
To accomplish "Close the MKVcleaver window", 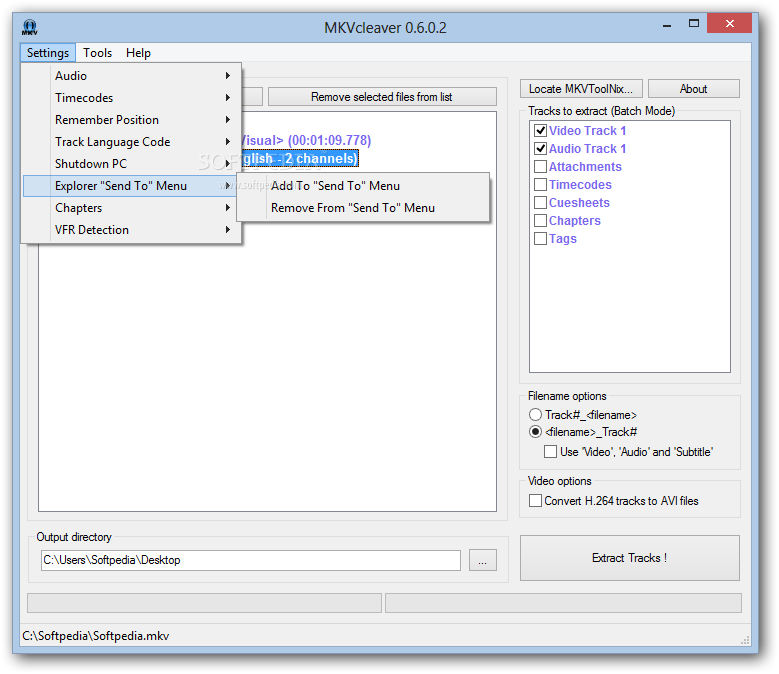I will click(x=729, y=23).
